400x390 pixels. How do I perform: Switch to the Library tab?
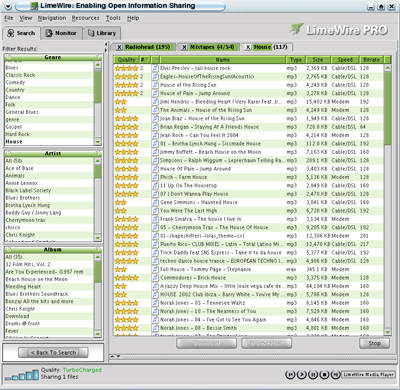point(102,33)
